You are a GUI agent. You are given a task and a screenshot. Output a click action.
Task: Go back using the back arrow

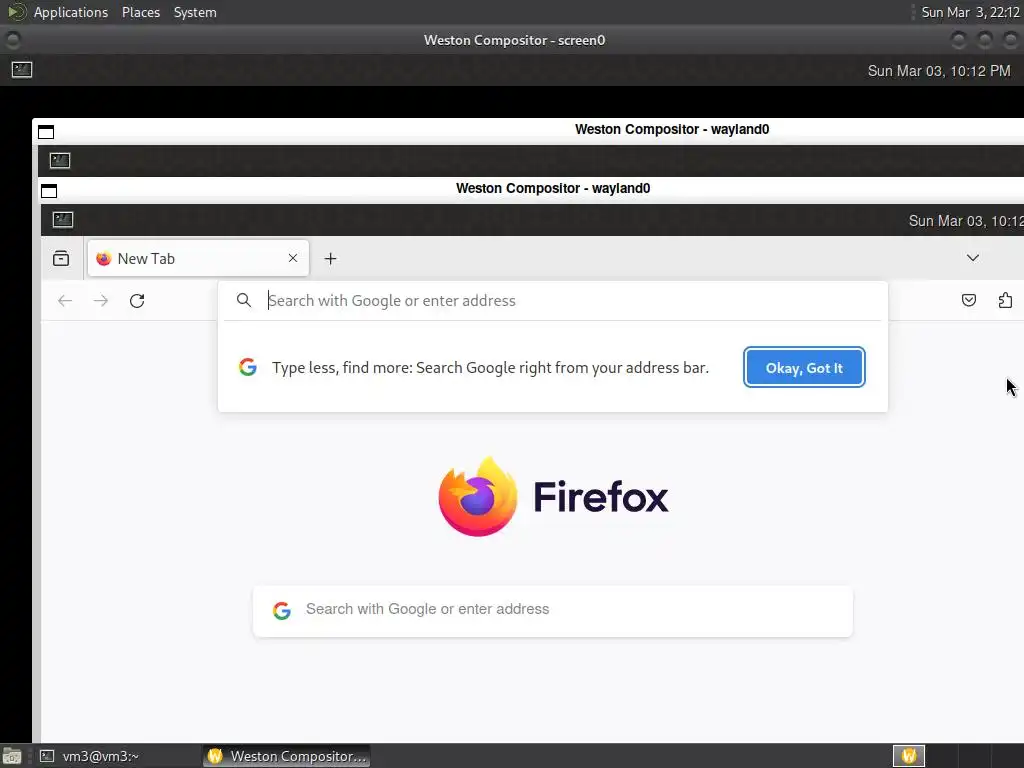(x=65, y=300)
